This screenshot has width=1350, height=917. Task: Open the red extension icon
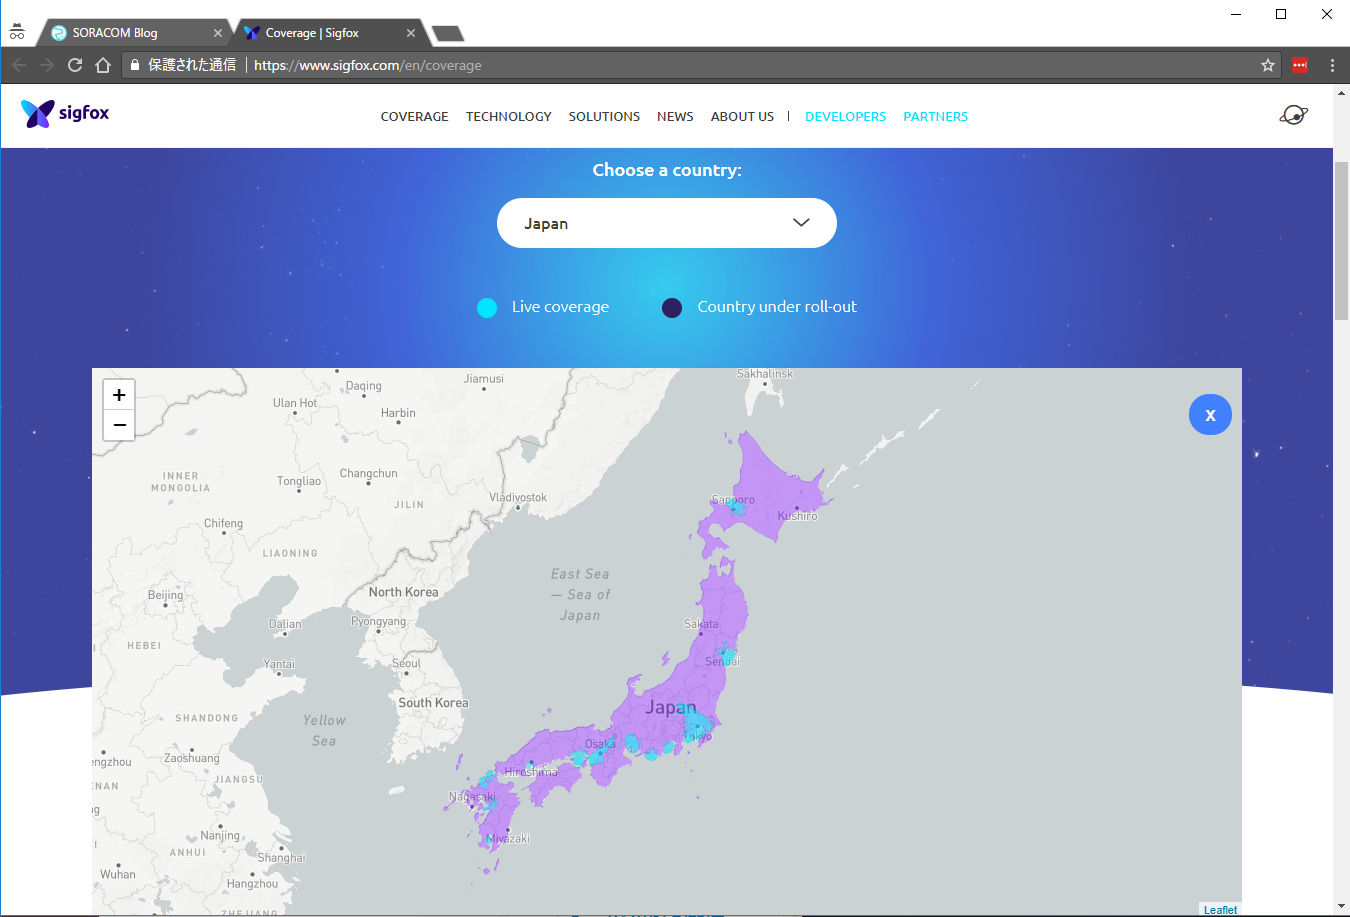tap(1300, 65)
